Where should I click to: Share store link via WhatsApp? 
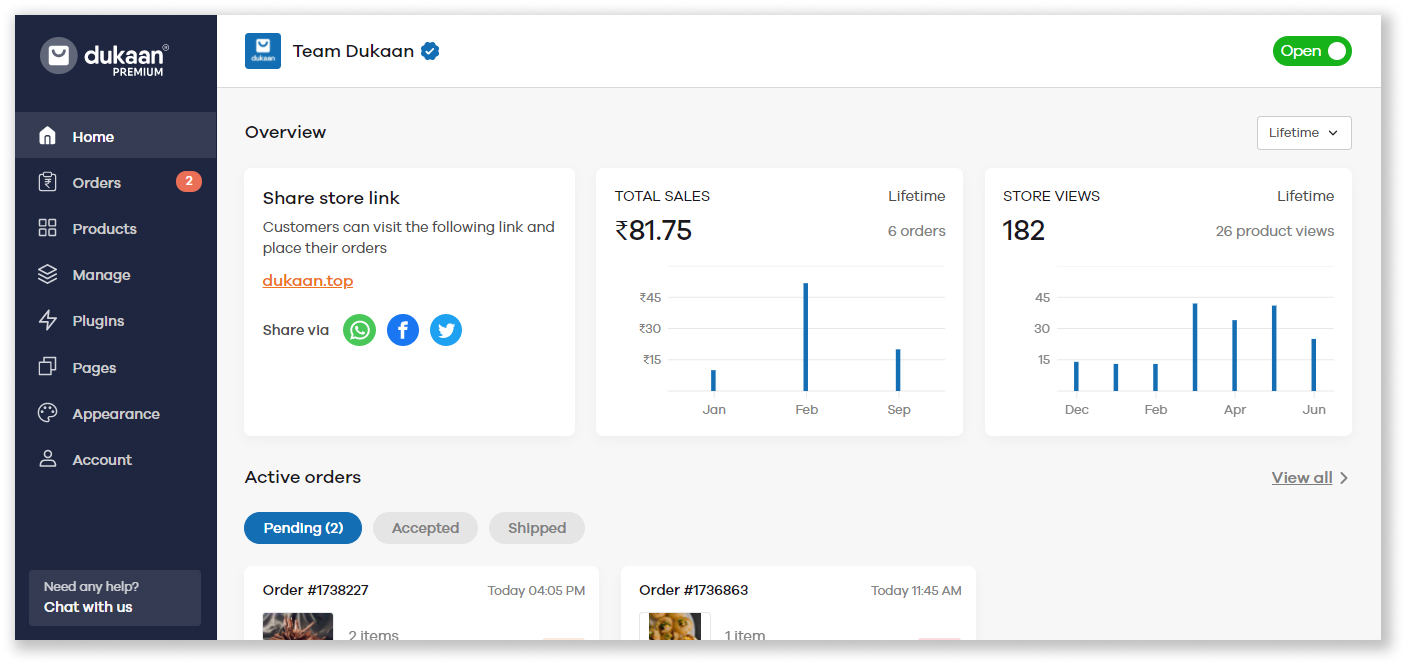pos(360,330)
